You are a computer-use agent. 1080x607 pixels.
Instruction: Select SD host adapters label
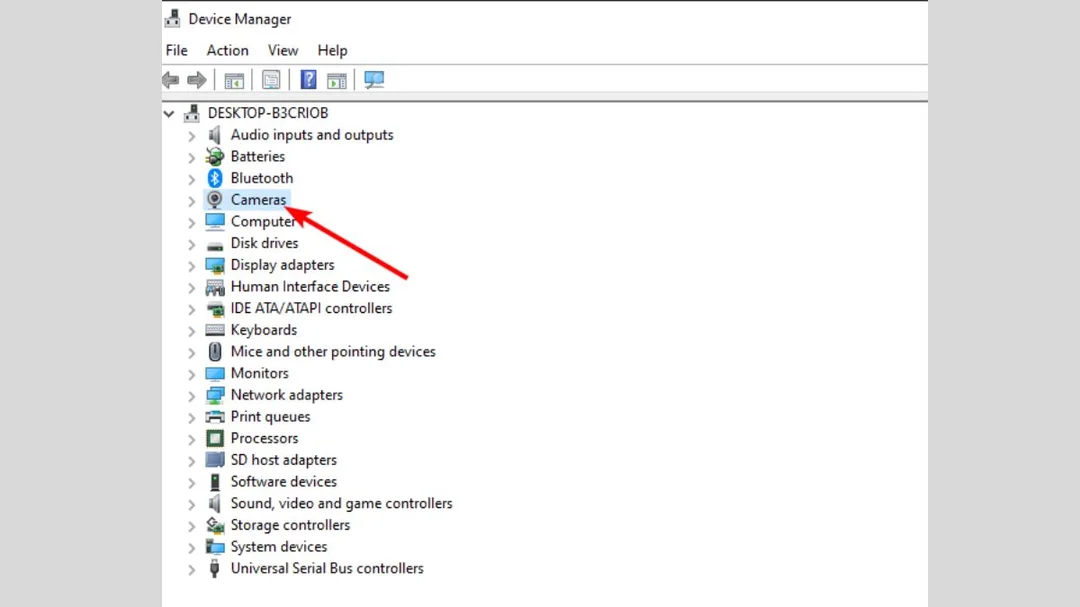[284, 460]
